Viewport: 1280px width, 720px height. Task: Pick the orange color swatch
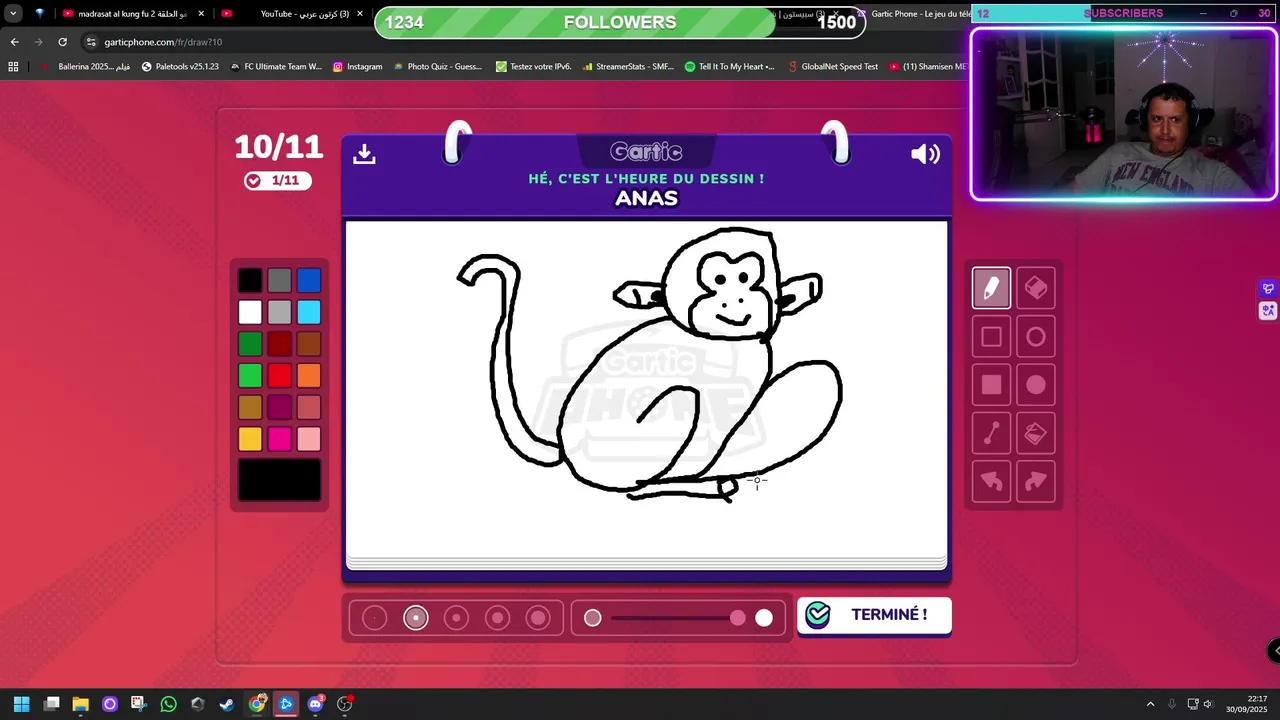[x=309, y=376]
